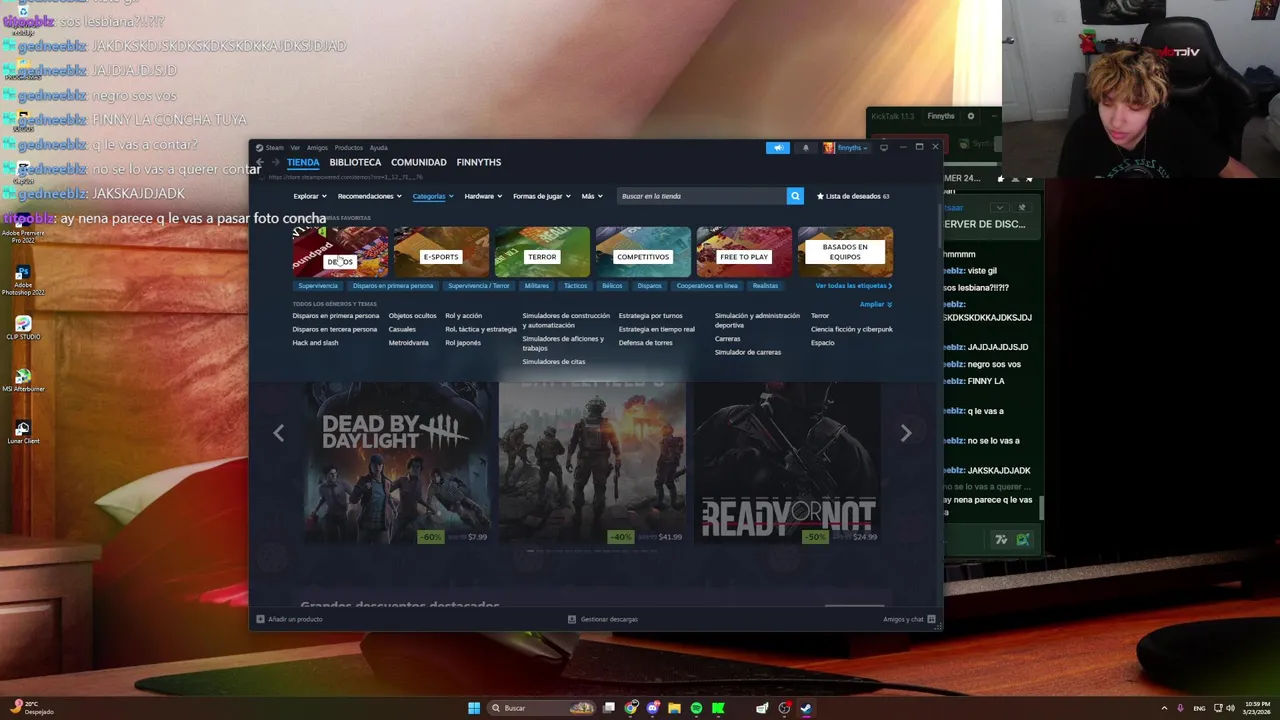This screenshot has width=1280, height=720.
Task: Open the COMUNIDAD tab
Action: pos(419,162)
